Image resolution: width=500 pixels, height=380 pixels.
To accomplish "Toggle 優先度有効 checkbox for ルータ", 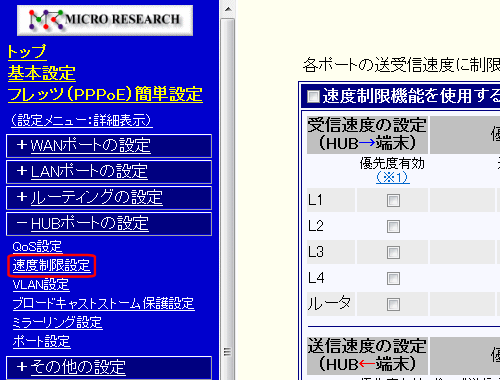I will click(393, 304).
